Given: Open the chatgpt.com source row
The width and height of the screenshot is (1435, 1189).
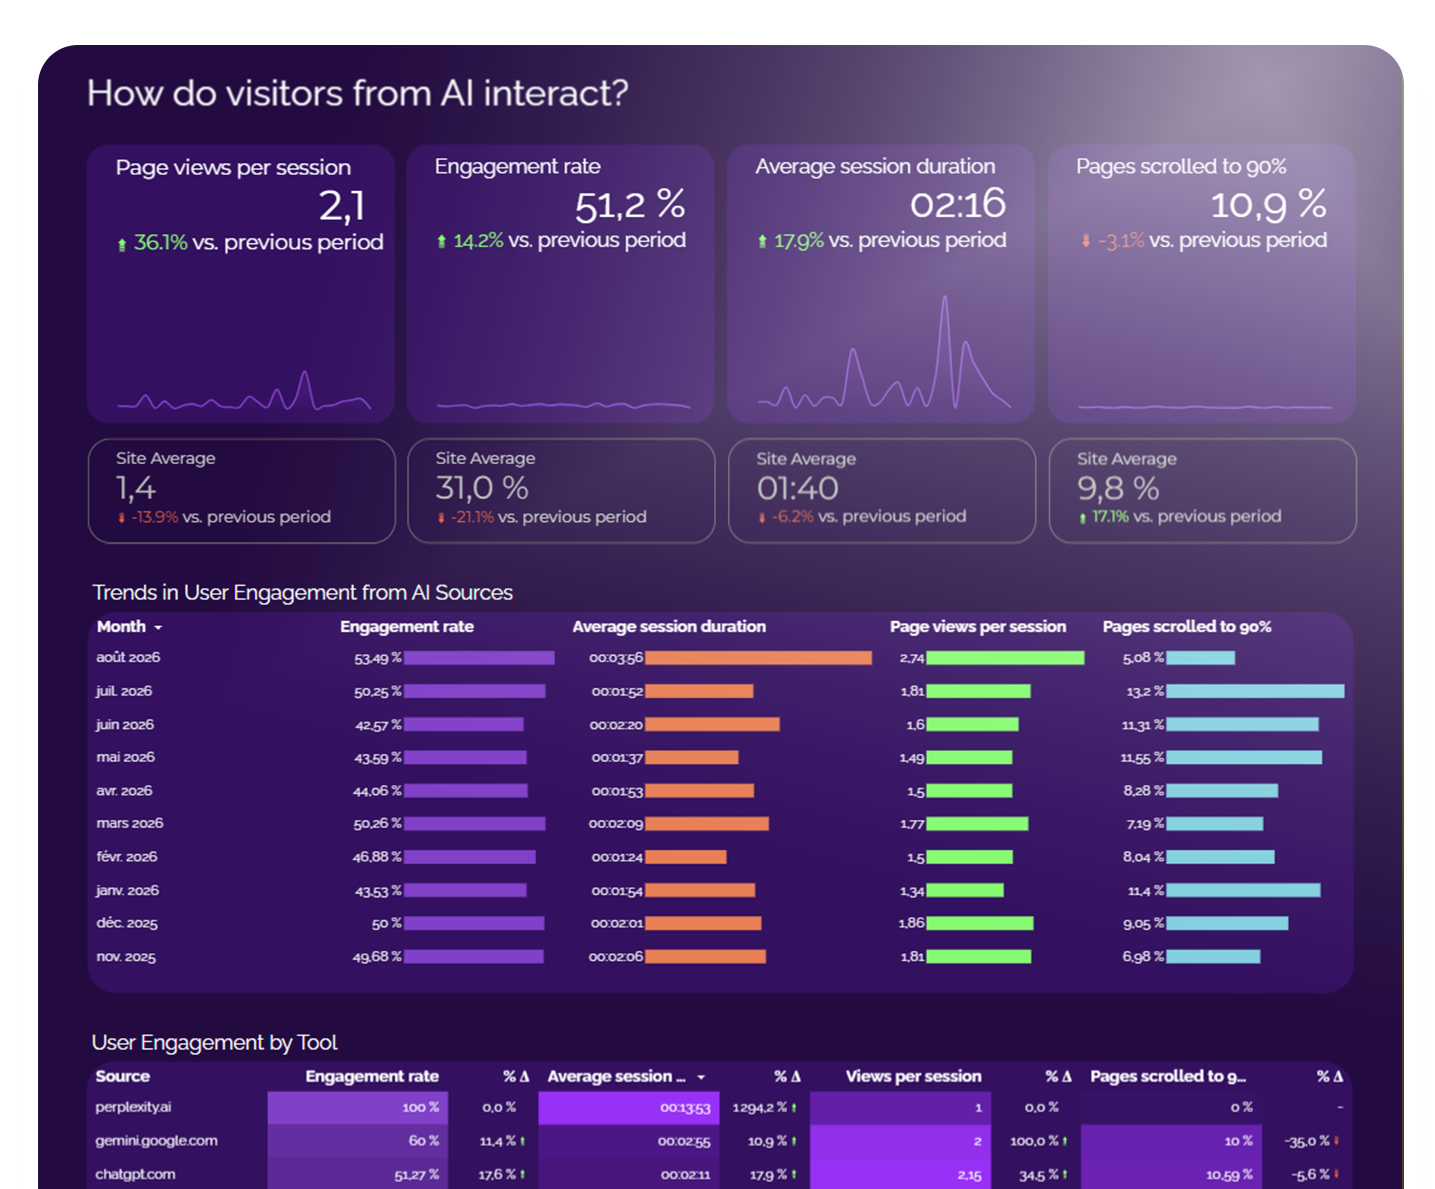Looking at the screenshot, I should (x=135, y=1174).
